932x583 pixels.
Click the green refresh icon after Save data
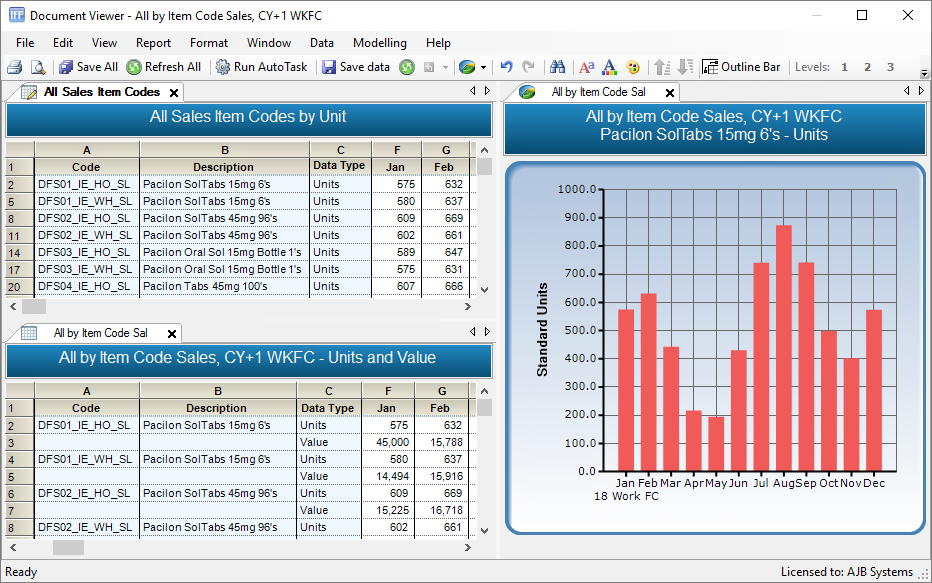[407, 67]
